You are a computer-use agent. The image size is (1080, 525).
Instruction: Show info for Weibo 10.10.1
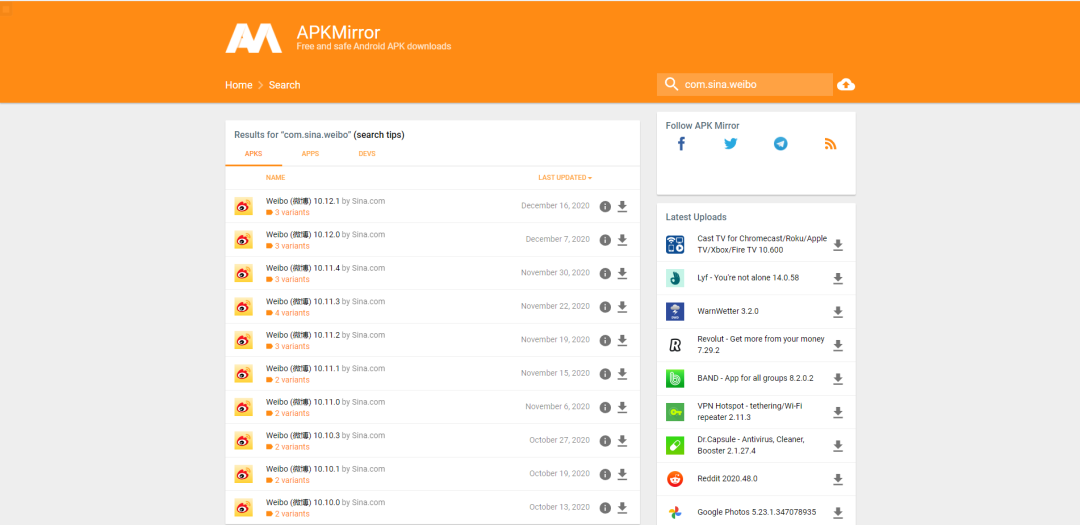605,474
